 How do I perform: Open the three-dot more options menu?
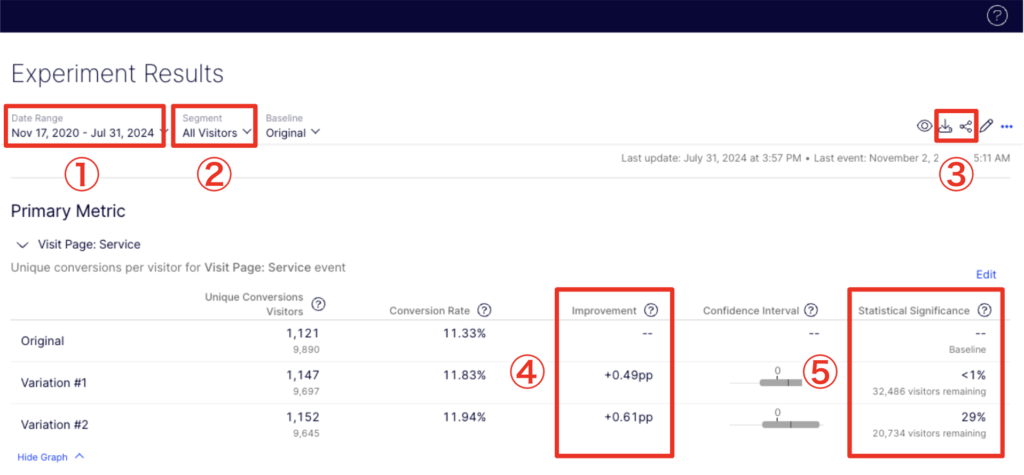click(x=1007, y=126)
